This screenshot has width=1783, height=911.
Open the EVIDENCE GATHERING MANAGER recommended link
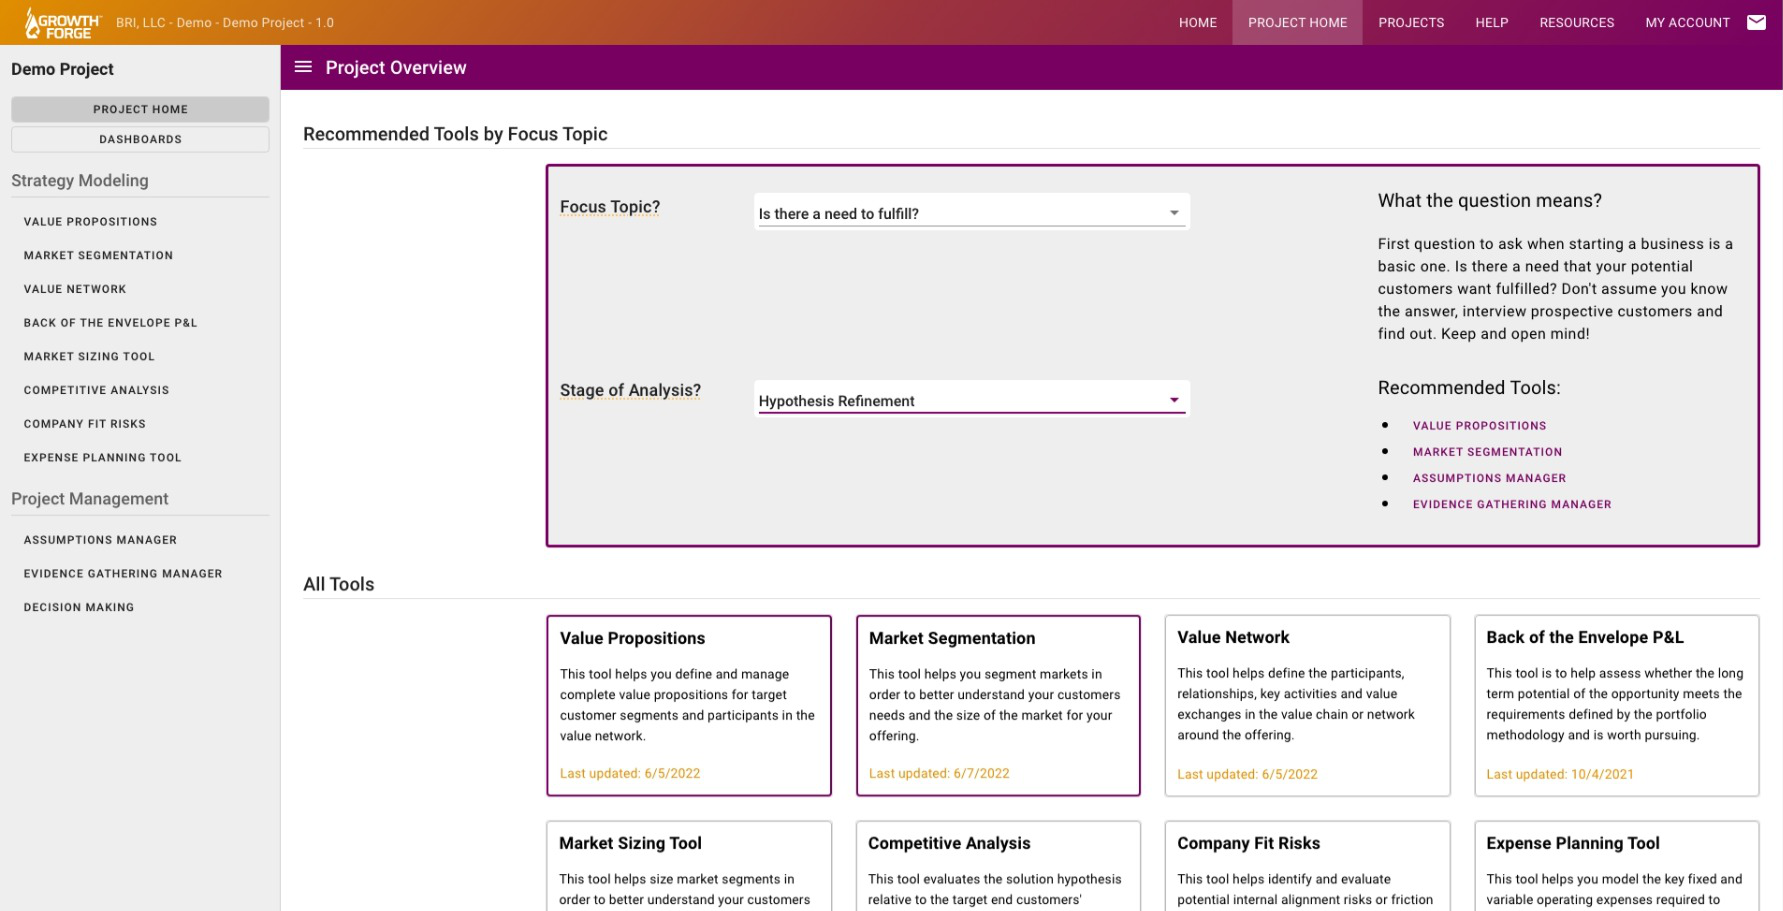pyautogui.click(x=1512, y=504)
